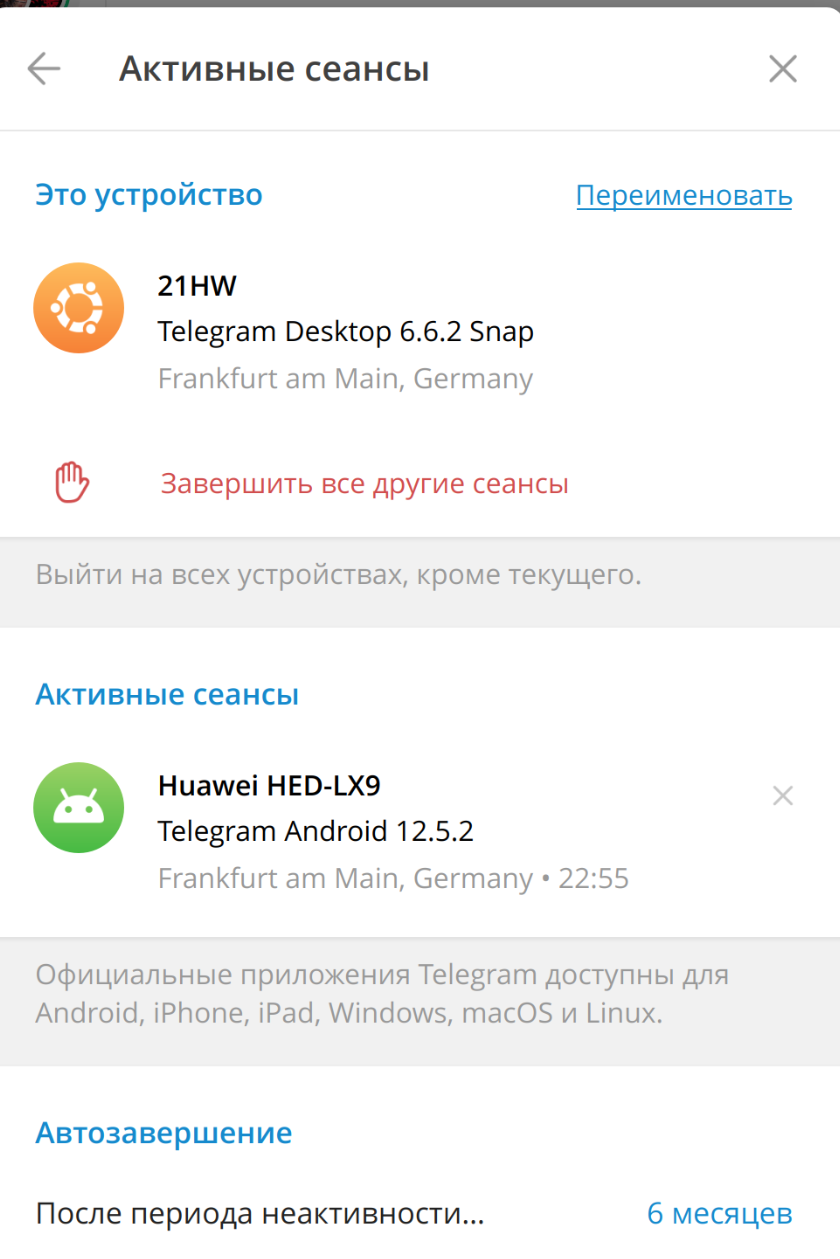Close the Активные сеансы dialog
The image size is (840, 1259).
pyautogui.click(x=782, y=69)
